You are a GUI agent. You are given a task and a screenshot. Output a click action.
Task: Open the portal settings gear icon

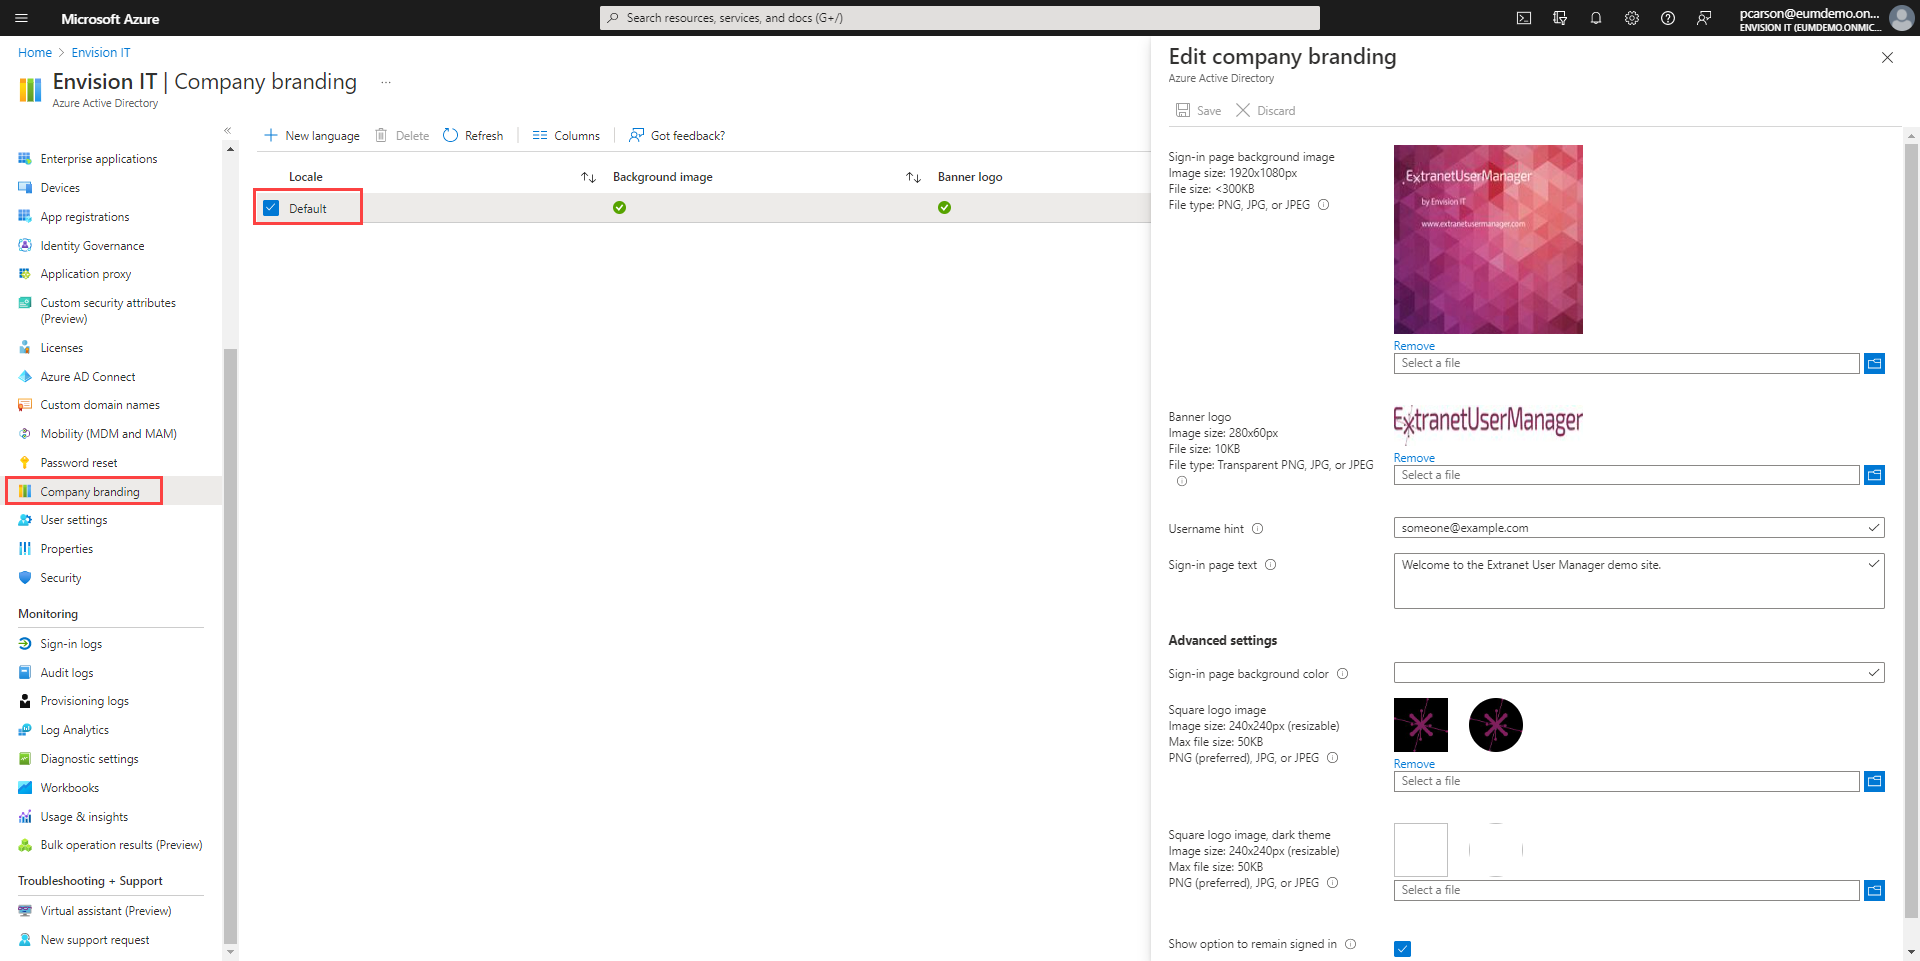point(1631,18)
